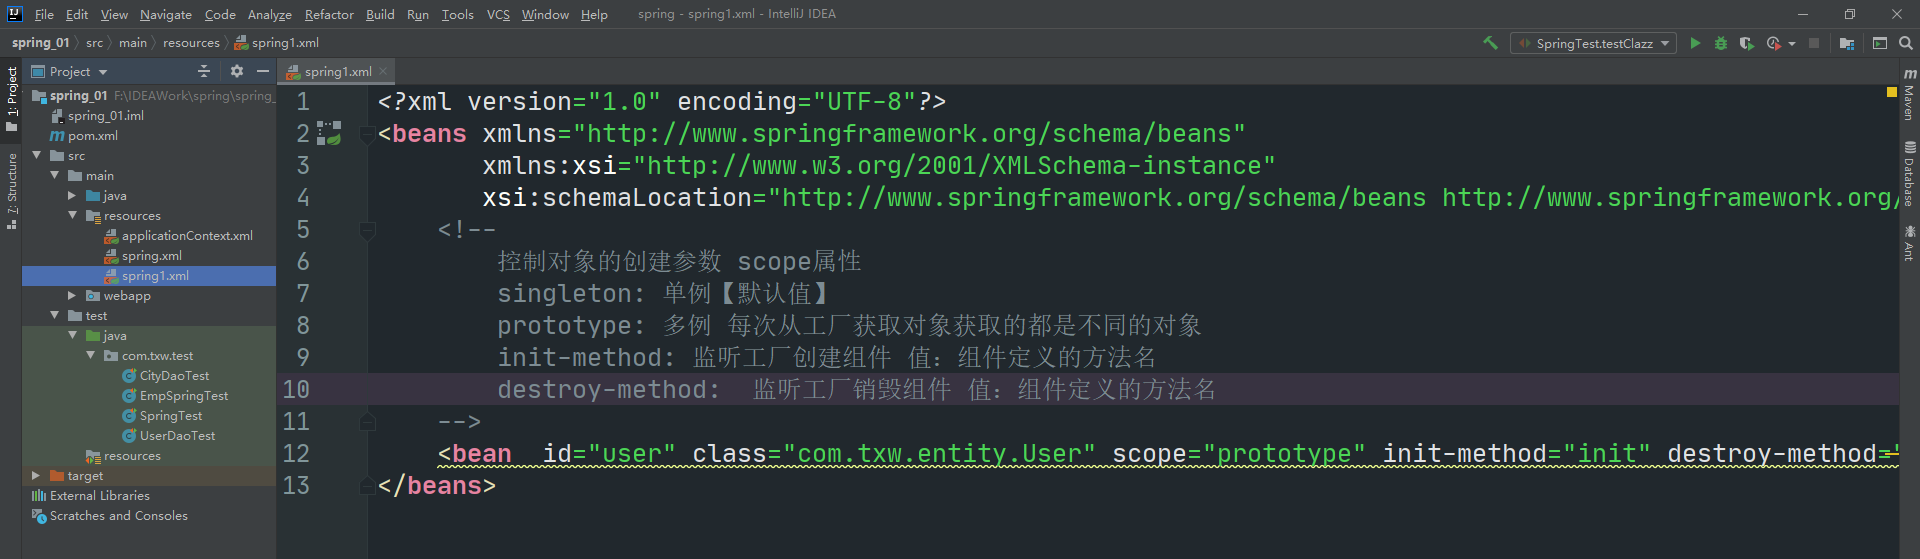1920x559 pixels.
Task: Open the SpringTest.testClazz run configuration dropdown
Action: coord(1593,43)
